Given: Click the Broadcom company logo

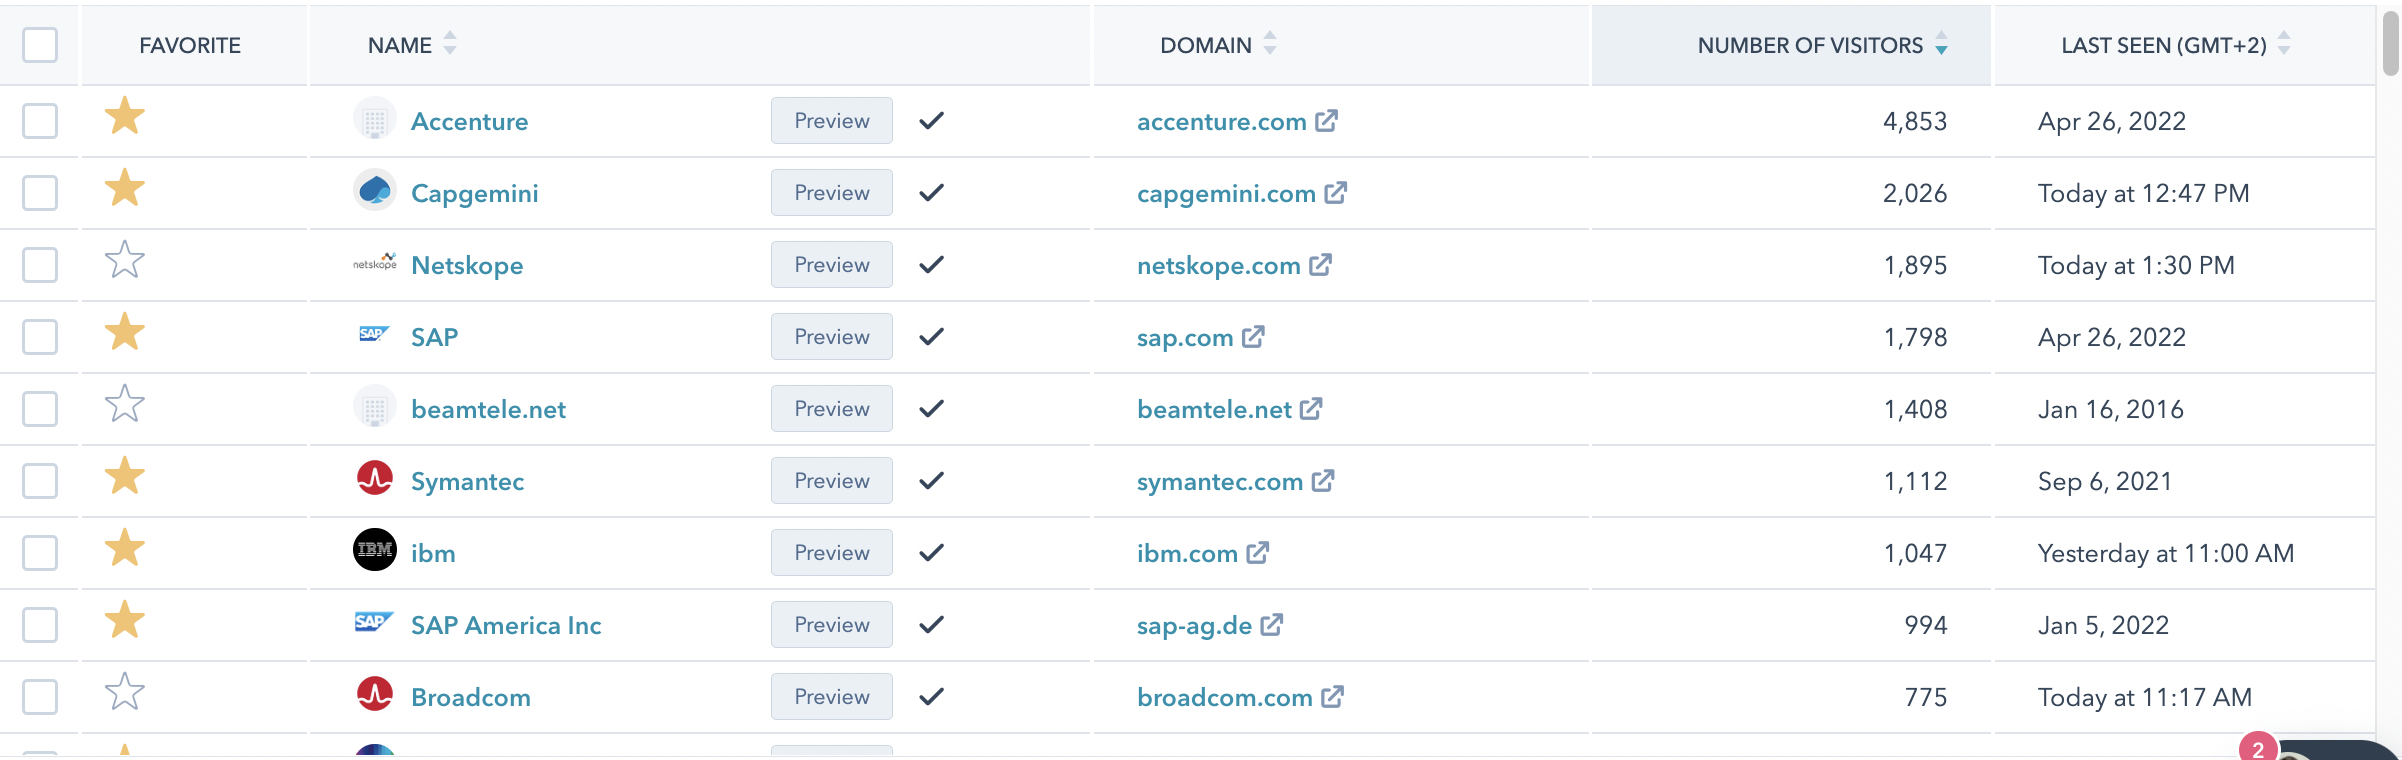Looking at the screenshot, I should pyautogui.click(x=375, y=694).
